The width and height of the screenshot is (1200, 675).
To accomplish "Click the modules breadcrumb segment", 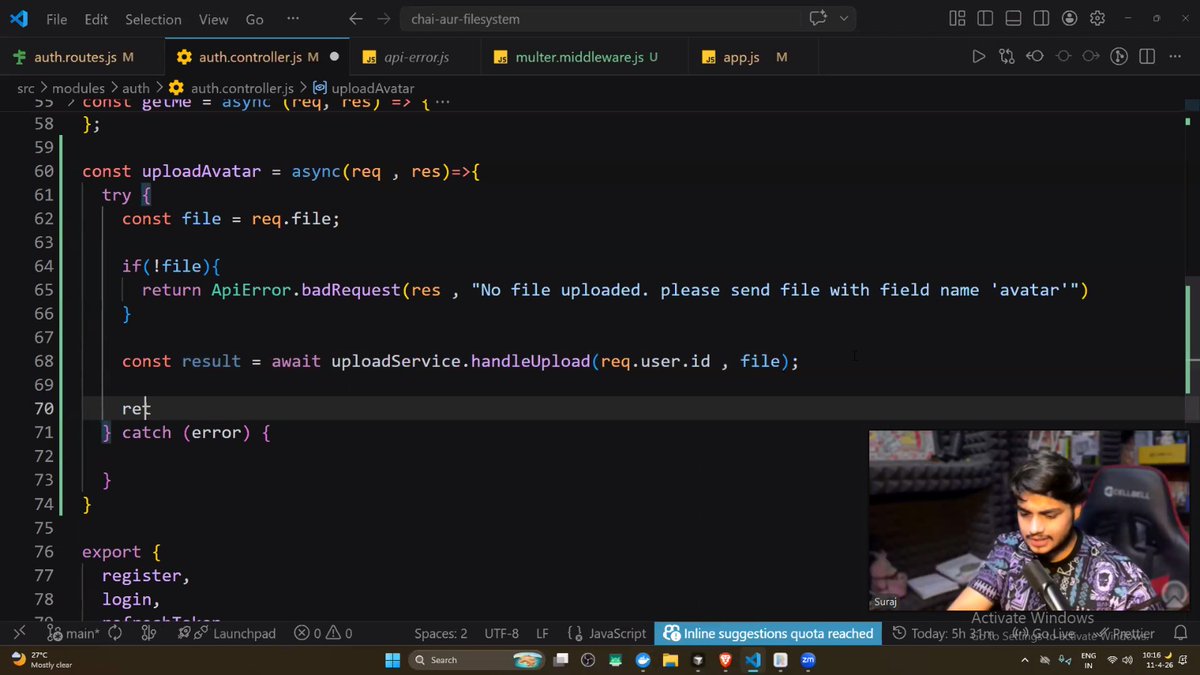I will click(x=78, y=88).
